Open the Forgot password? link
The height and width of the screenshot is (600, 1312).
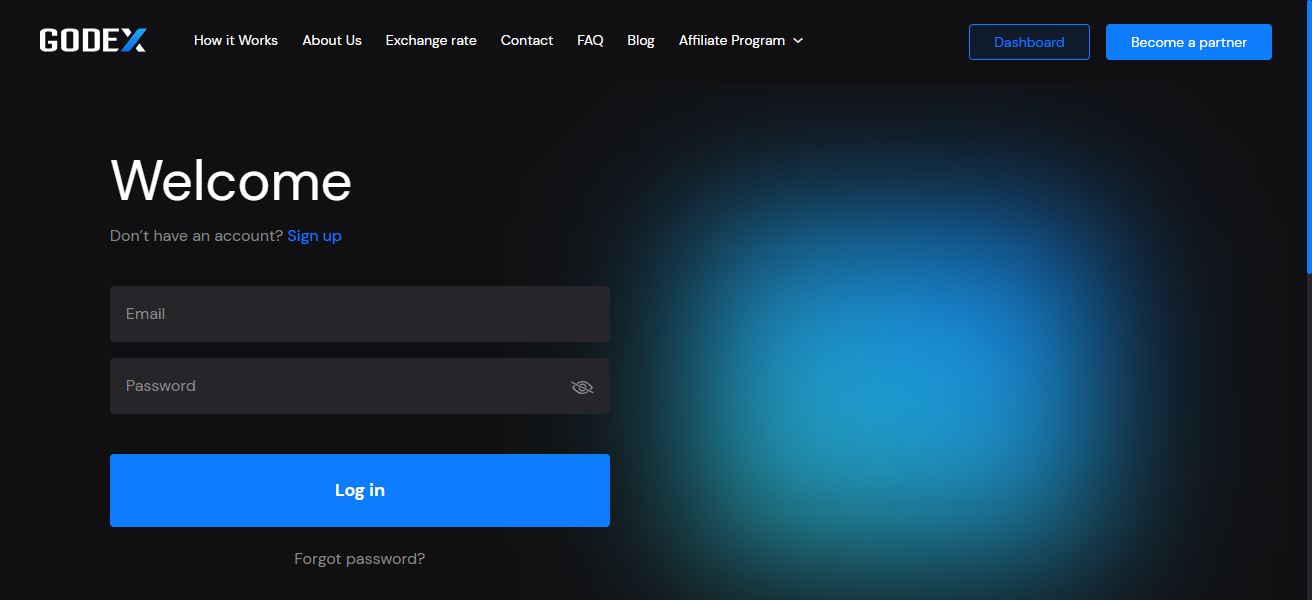point(359,559)
